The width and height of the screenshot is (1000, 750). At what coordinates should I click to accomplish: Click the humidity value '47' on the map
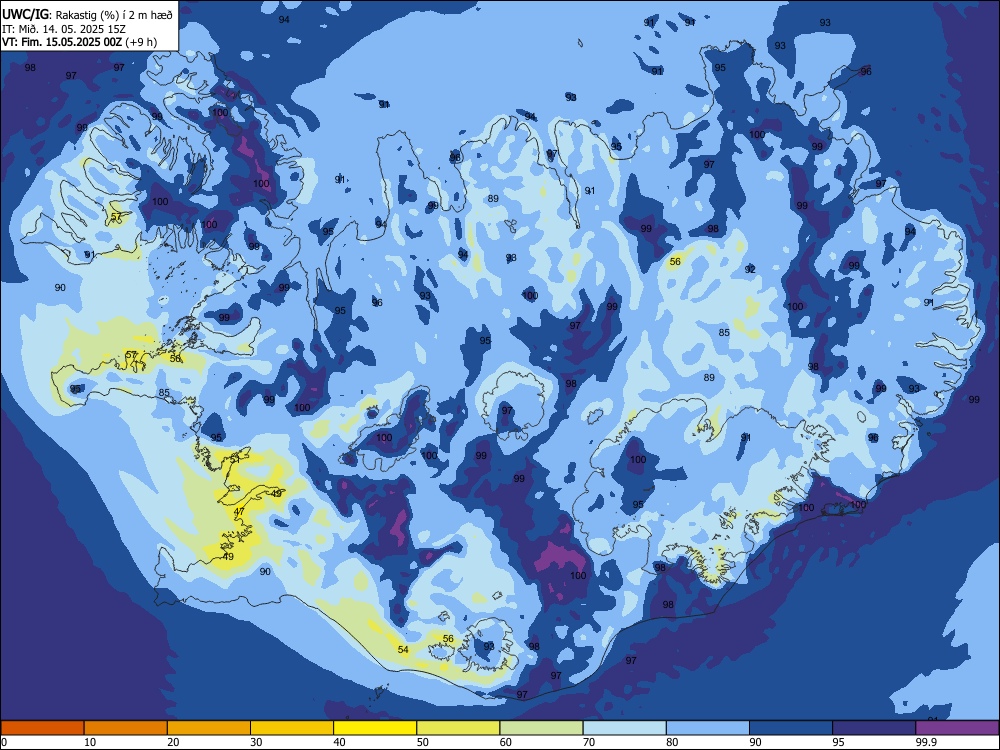point(239,511)
